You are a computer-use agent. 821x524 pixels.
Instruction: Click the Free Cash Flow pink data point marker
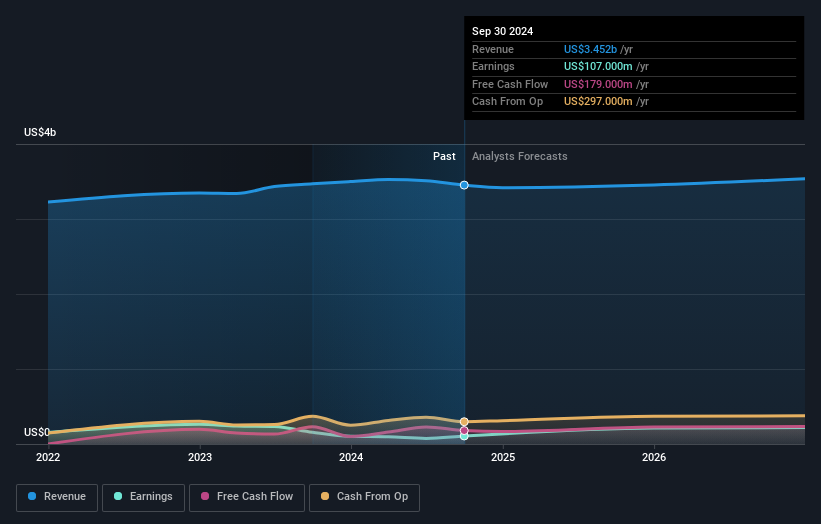tap(464, 430)
